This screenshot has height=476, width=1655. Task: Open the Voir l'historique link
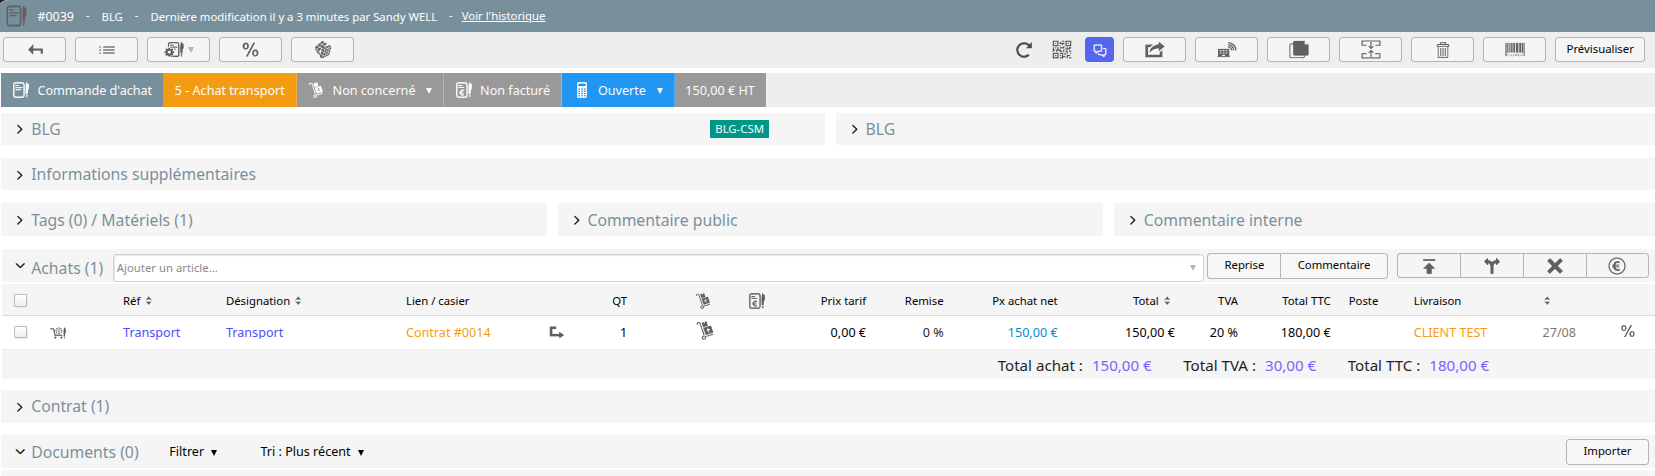[x=503, y=16]
